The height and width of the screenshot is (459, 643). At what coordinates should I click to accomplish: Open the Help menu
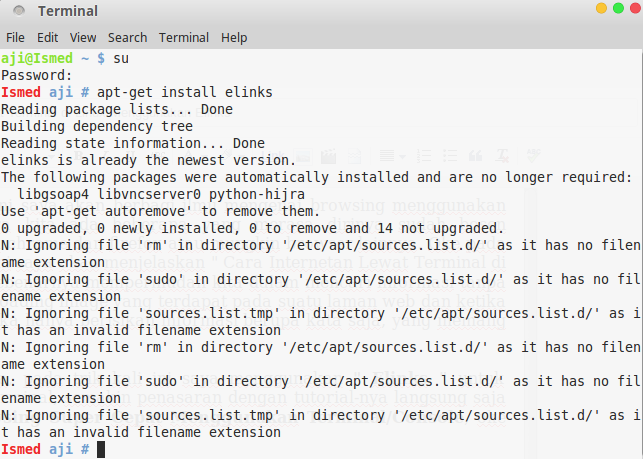click(234, 38)
